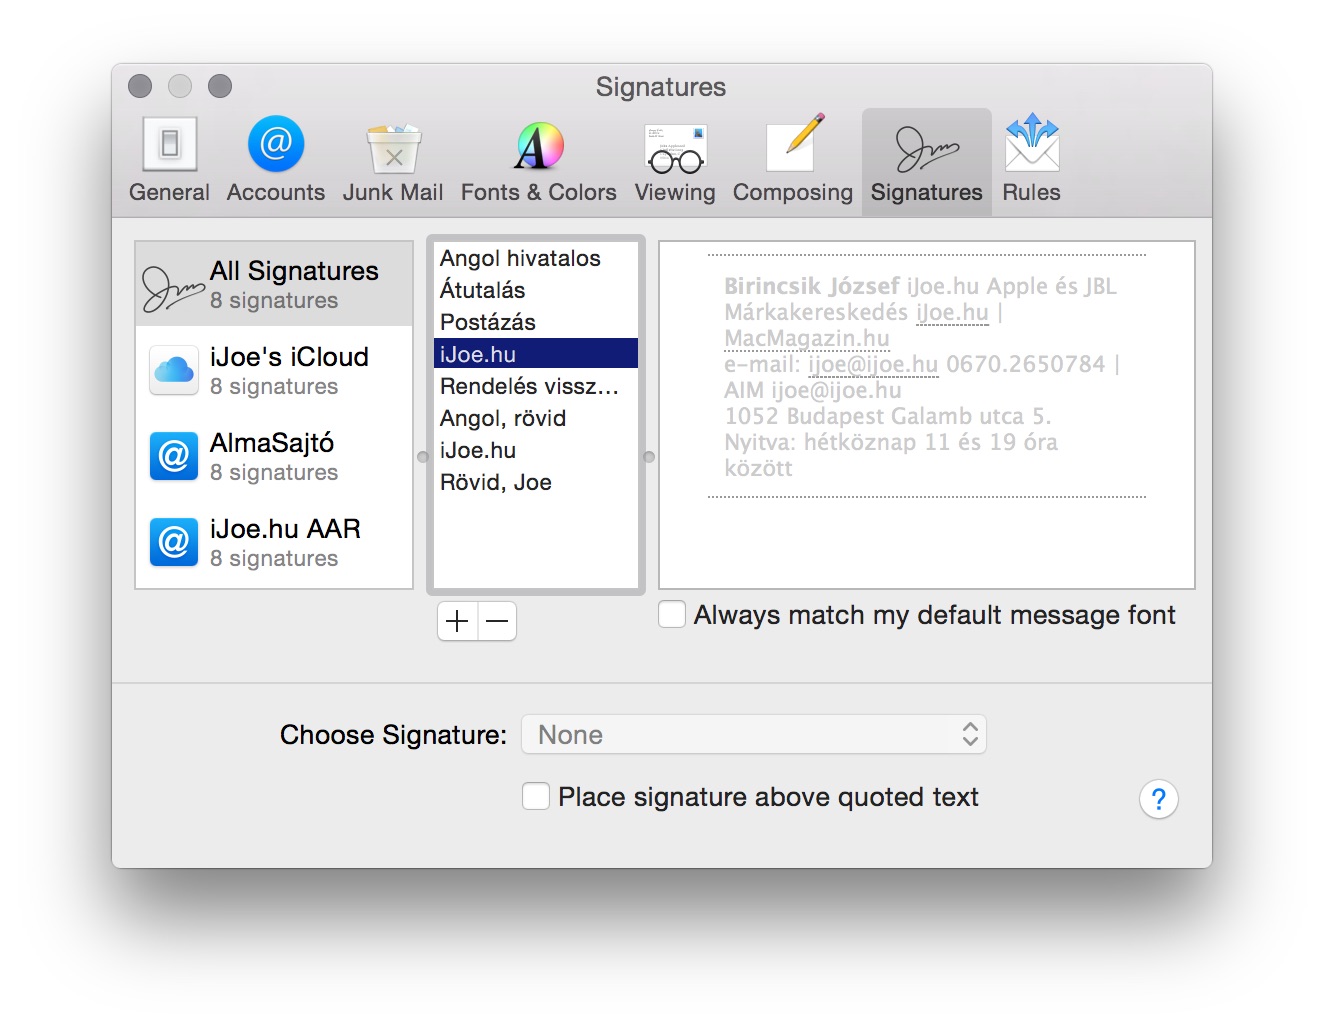Add a new signature with plus button
Viewport: 1324px width, 1028px height.
[457, 621]
